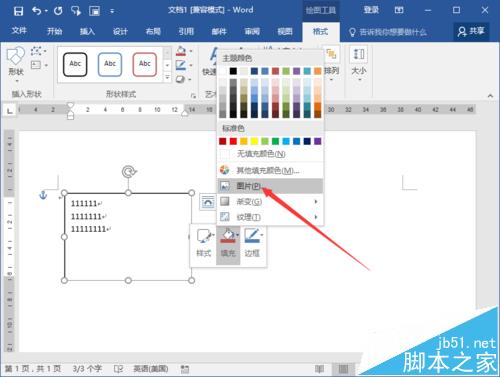Open the Shape Outline dropdown in ribbon
500x377 pixels.
191,65
